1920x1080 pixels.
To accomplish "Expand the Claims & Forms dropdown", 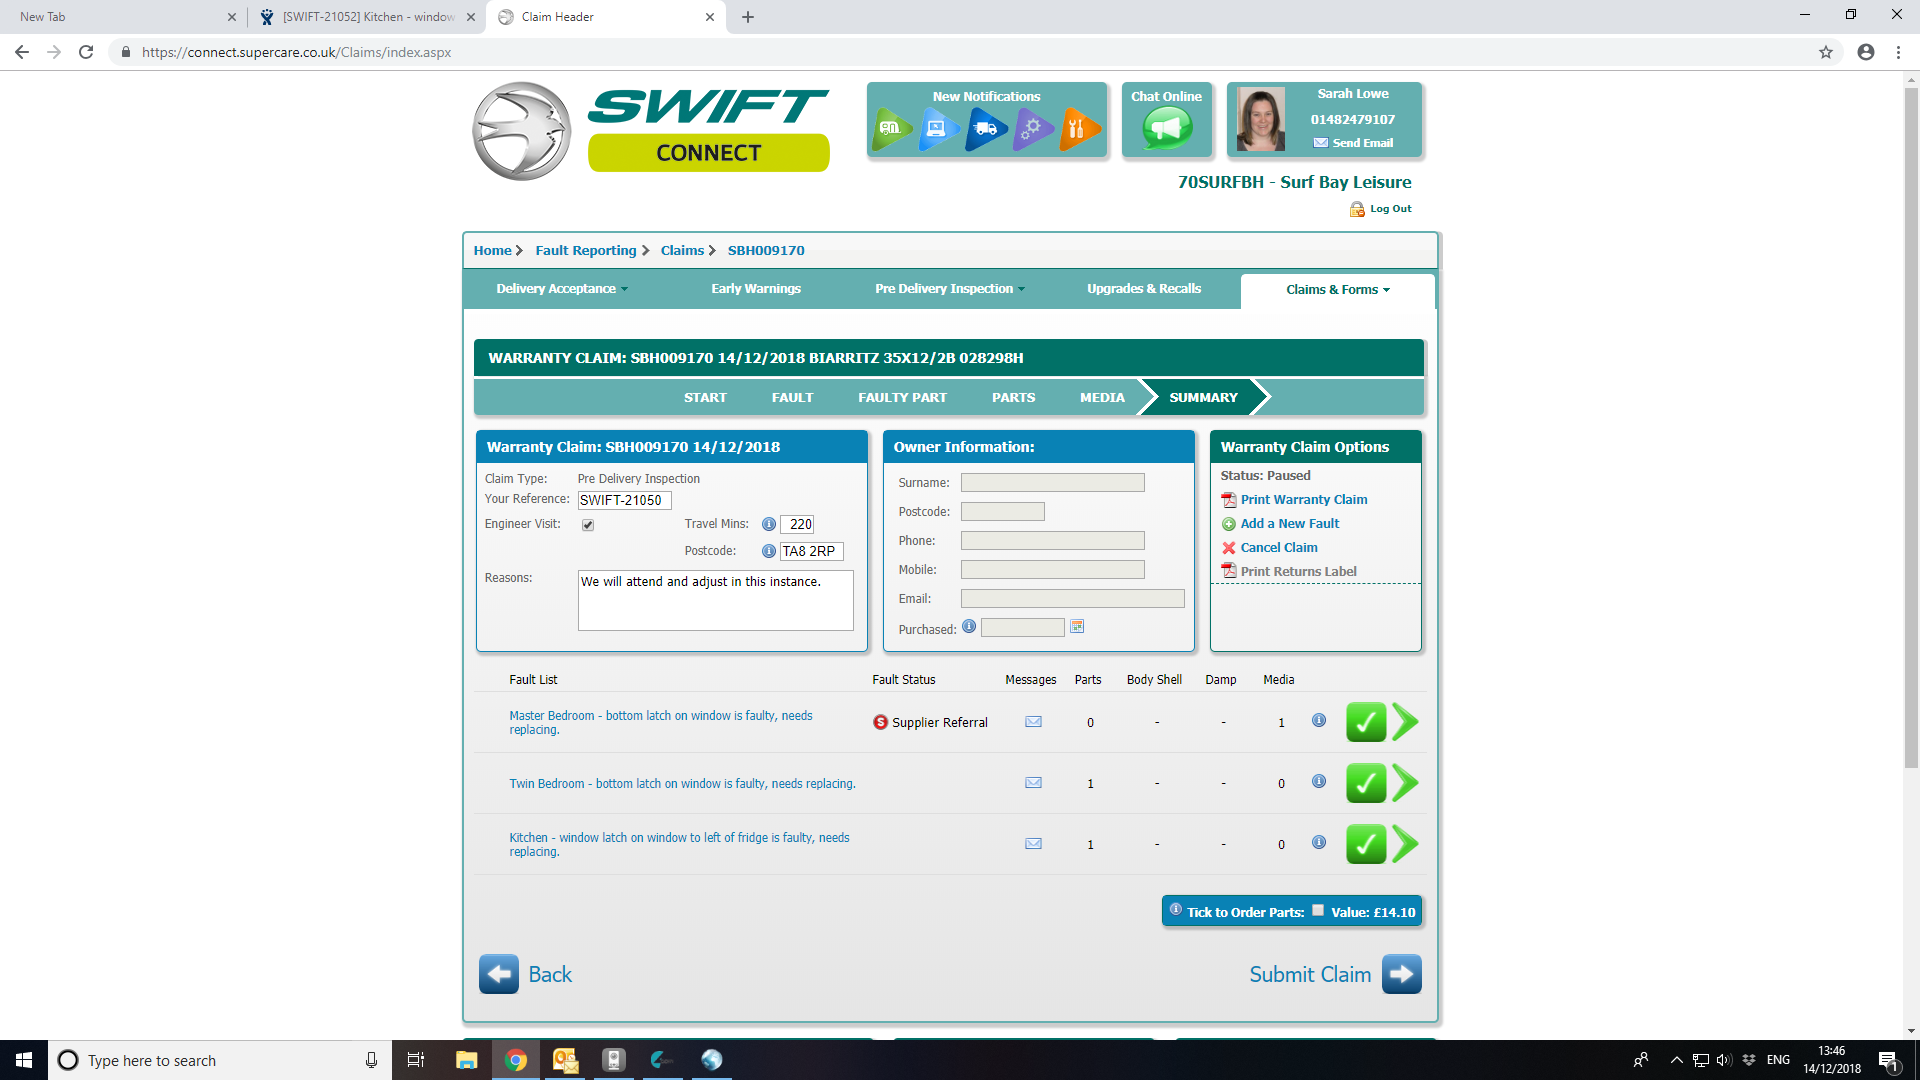I will pos(1337,290).
